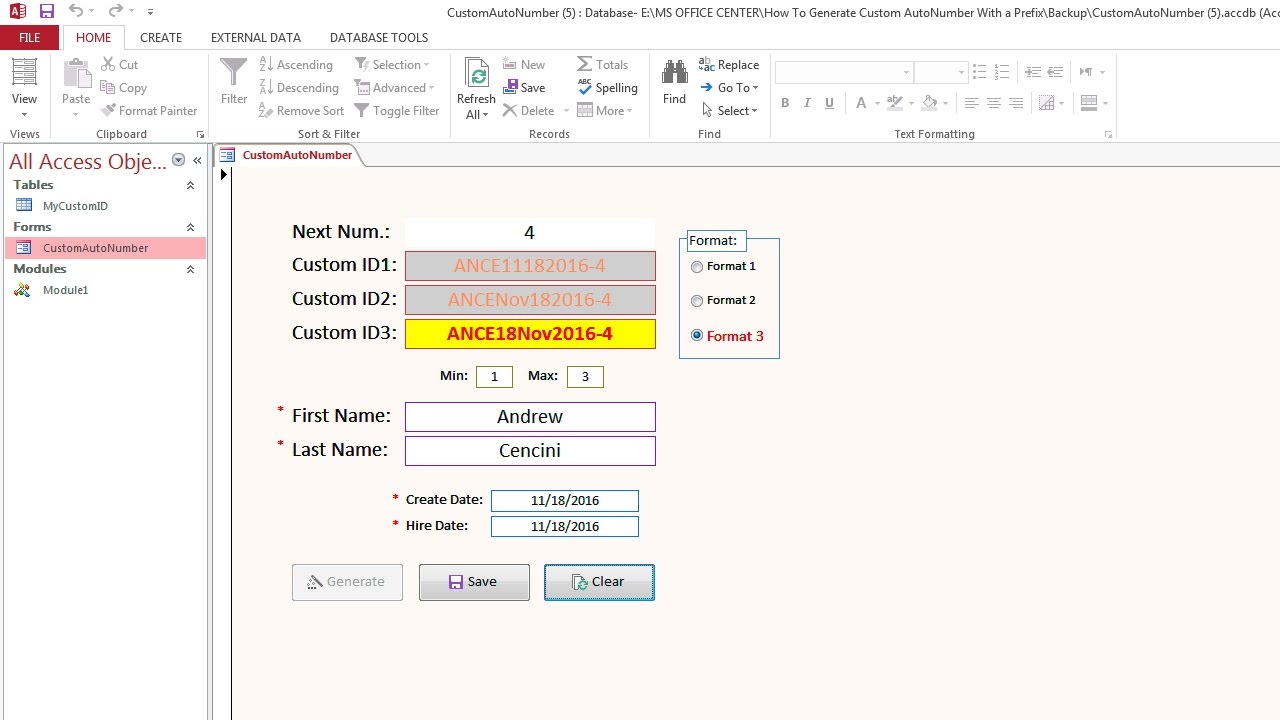Select the Format 1 radio option

pos(697,267)
